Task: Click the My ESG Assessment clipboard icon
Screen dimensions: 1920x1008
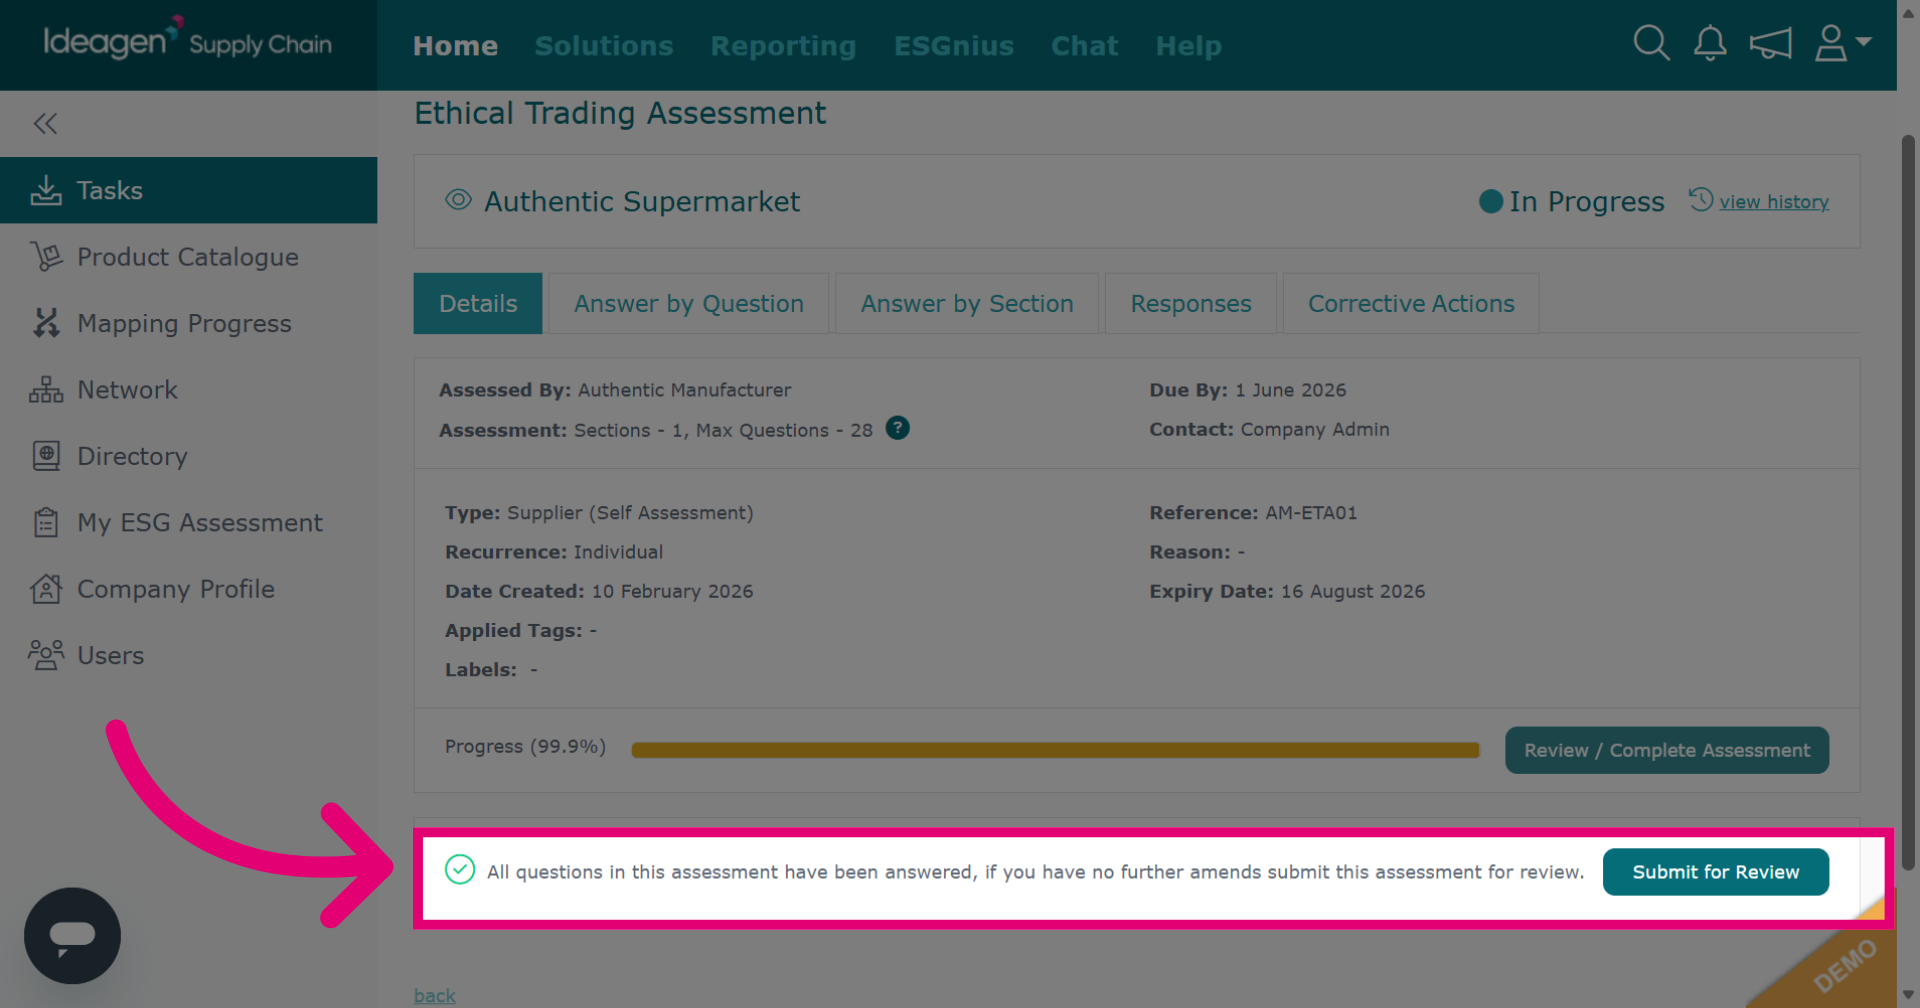Action: pyautogui.click(x=46, y=522)
